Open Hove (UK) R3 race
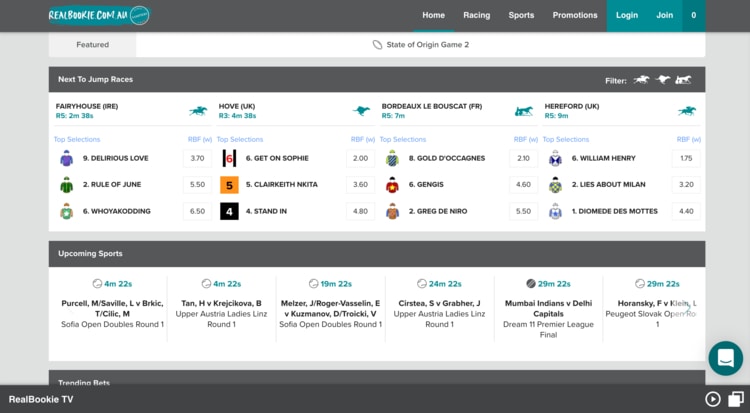 [296, 111]
